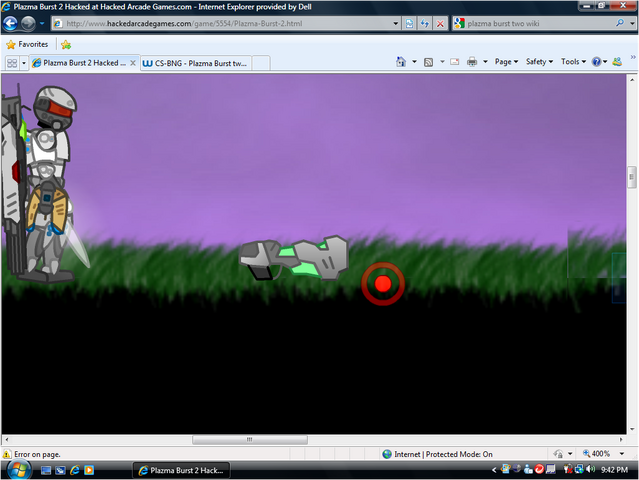Close the Plazma Burst 2 Hacked tab
Image resolution: width=639 pixels, height=480 pixels.
point(133,63)
